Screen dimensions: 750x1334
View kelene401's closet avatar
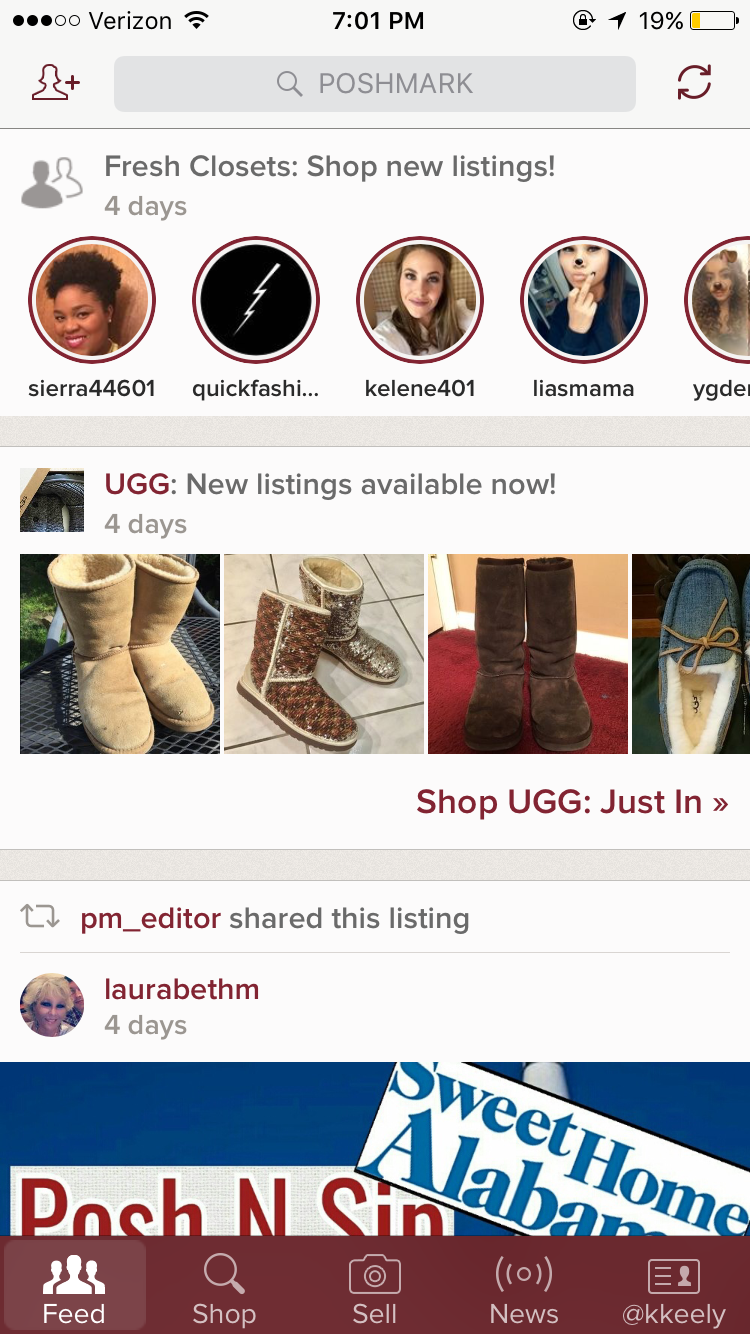tap(420, 300)
